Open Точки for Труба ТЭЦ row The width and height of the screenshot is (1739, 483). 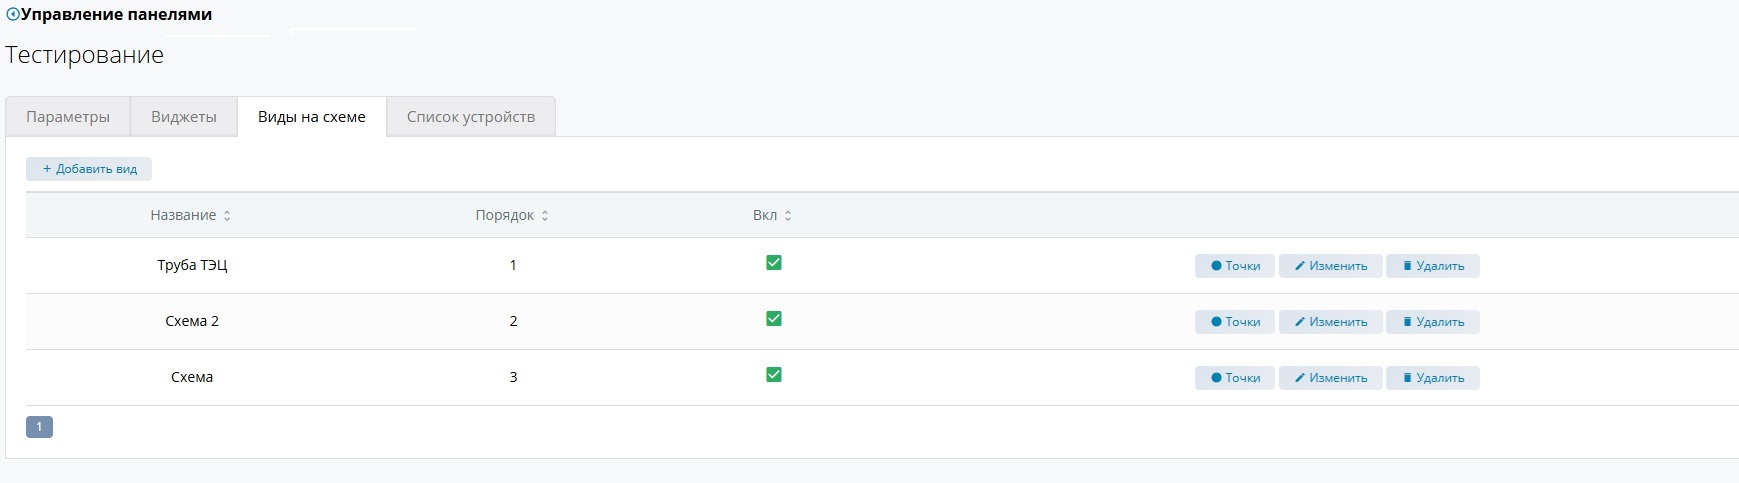pos(1234,266)
